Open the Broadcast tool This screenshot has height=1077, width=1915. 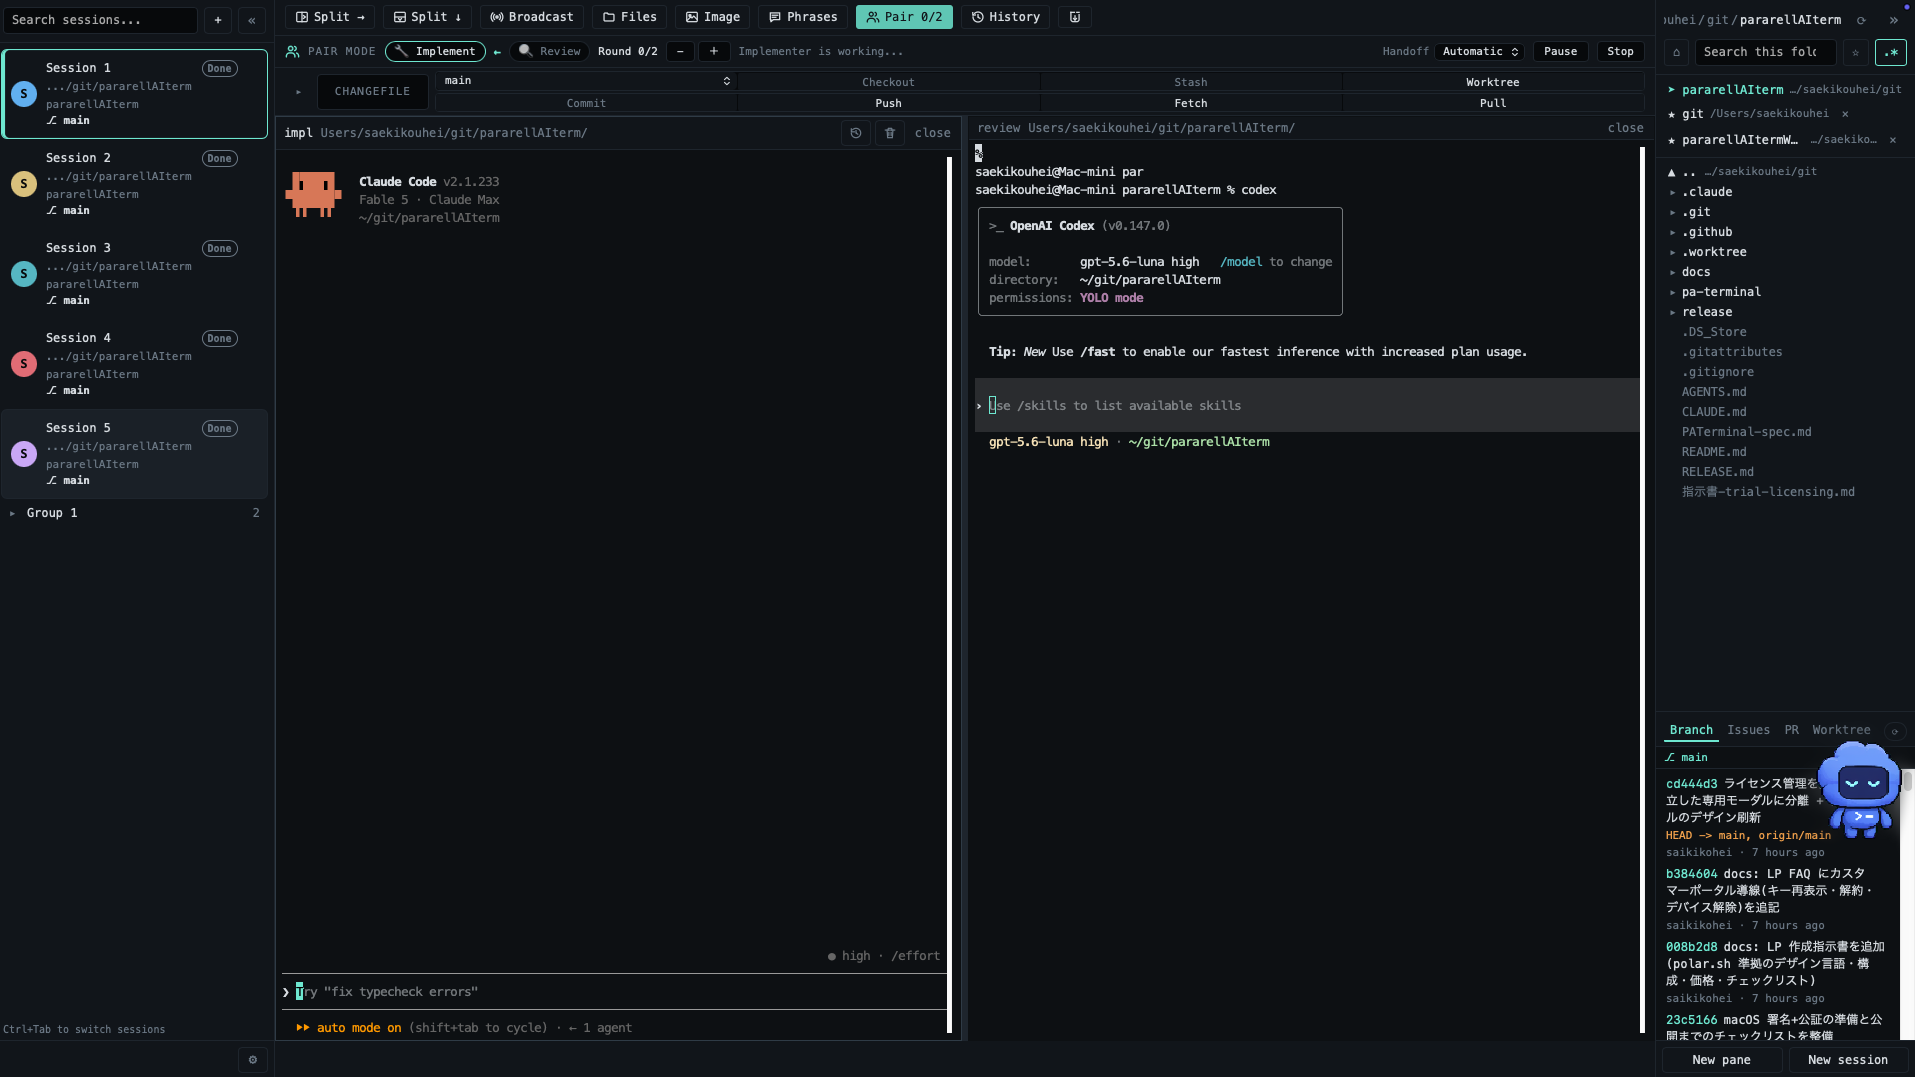pyautogui.click(x=531, y=17)
